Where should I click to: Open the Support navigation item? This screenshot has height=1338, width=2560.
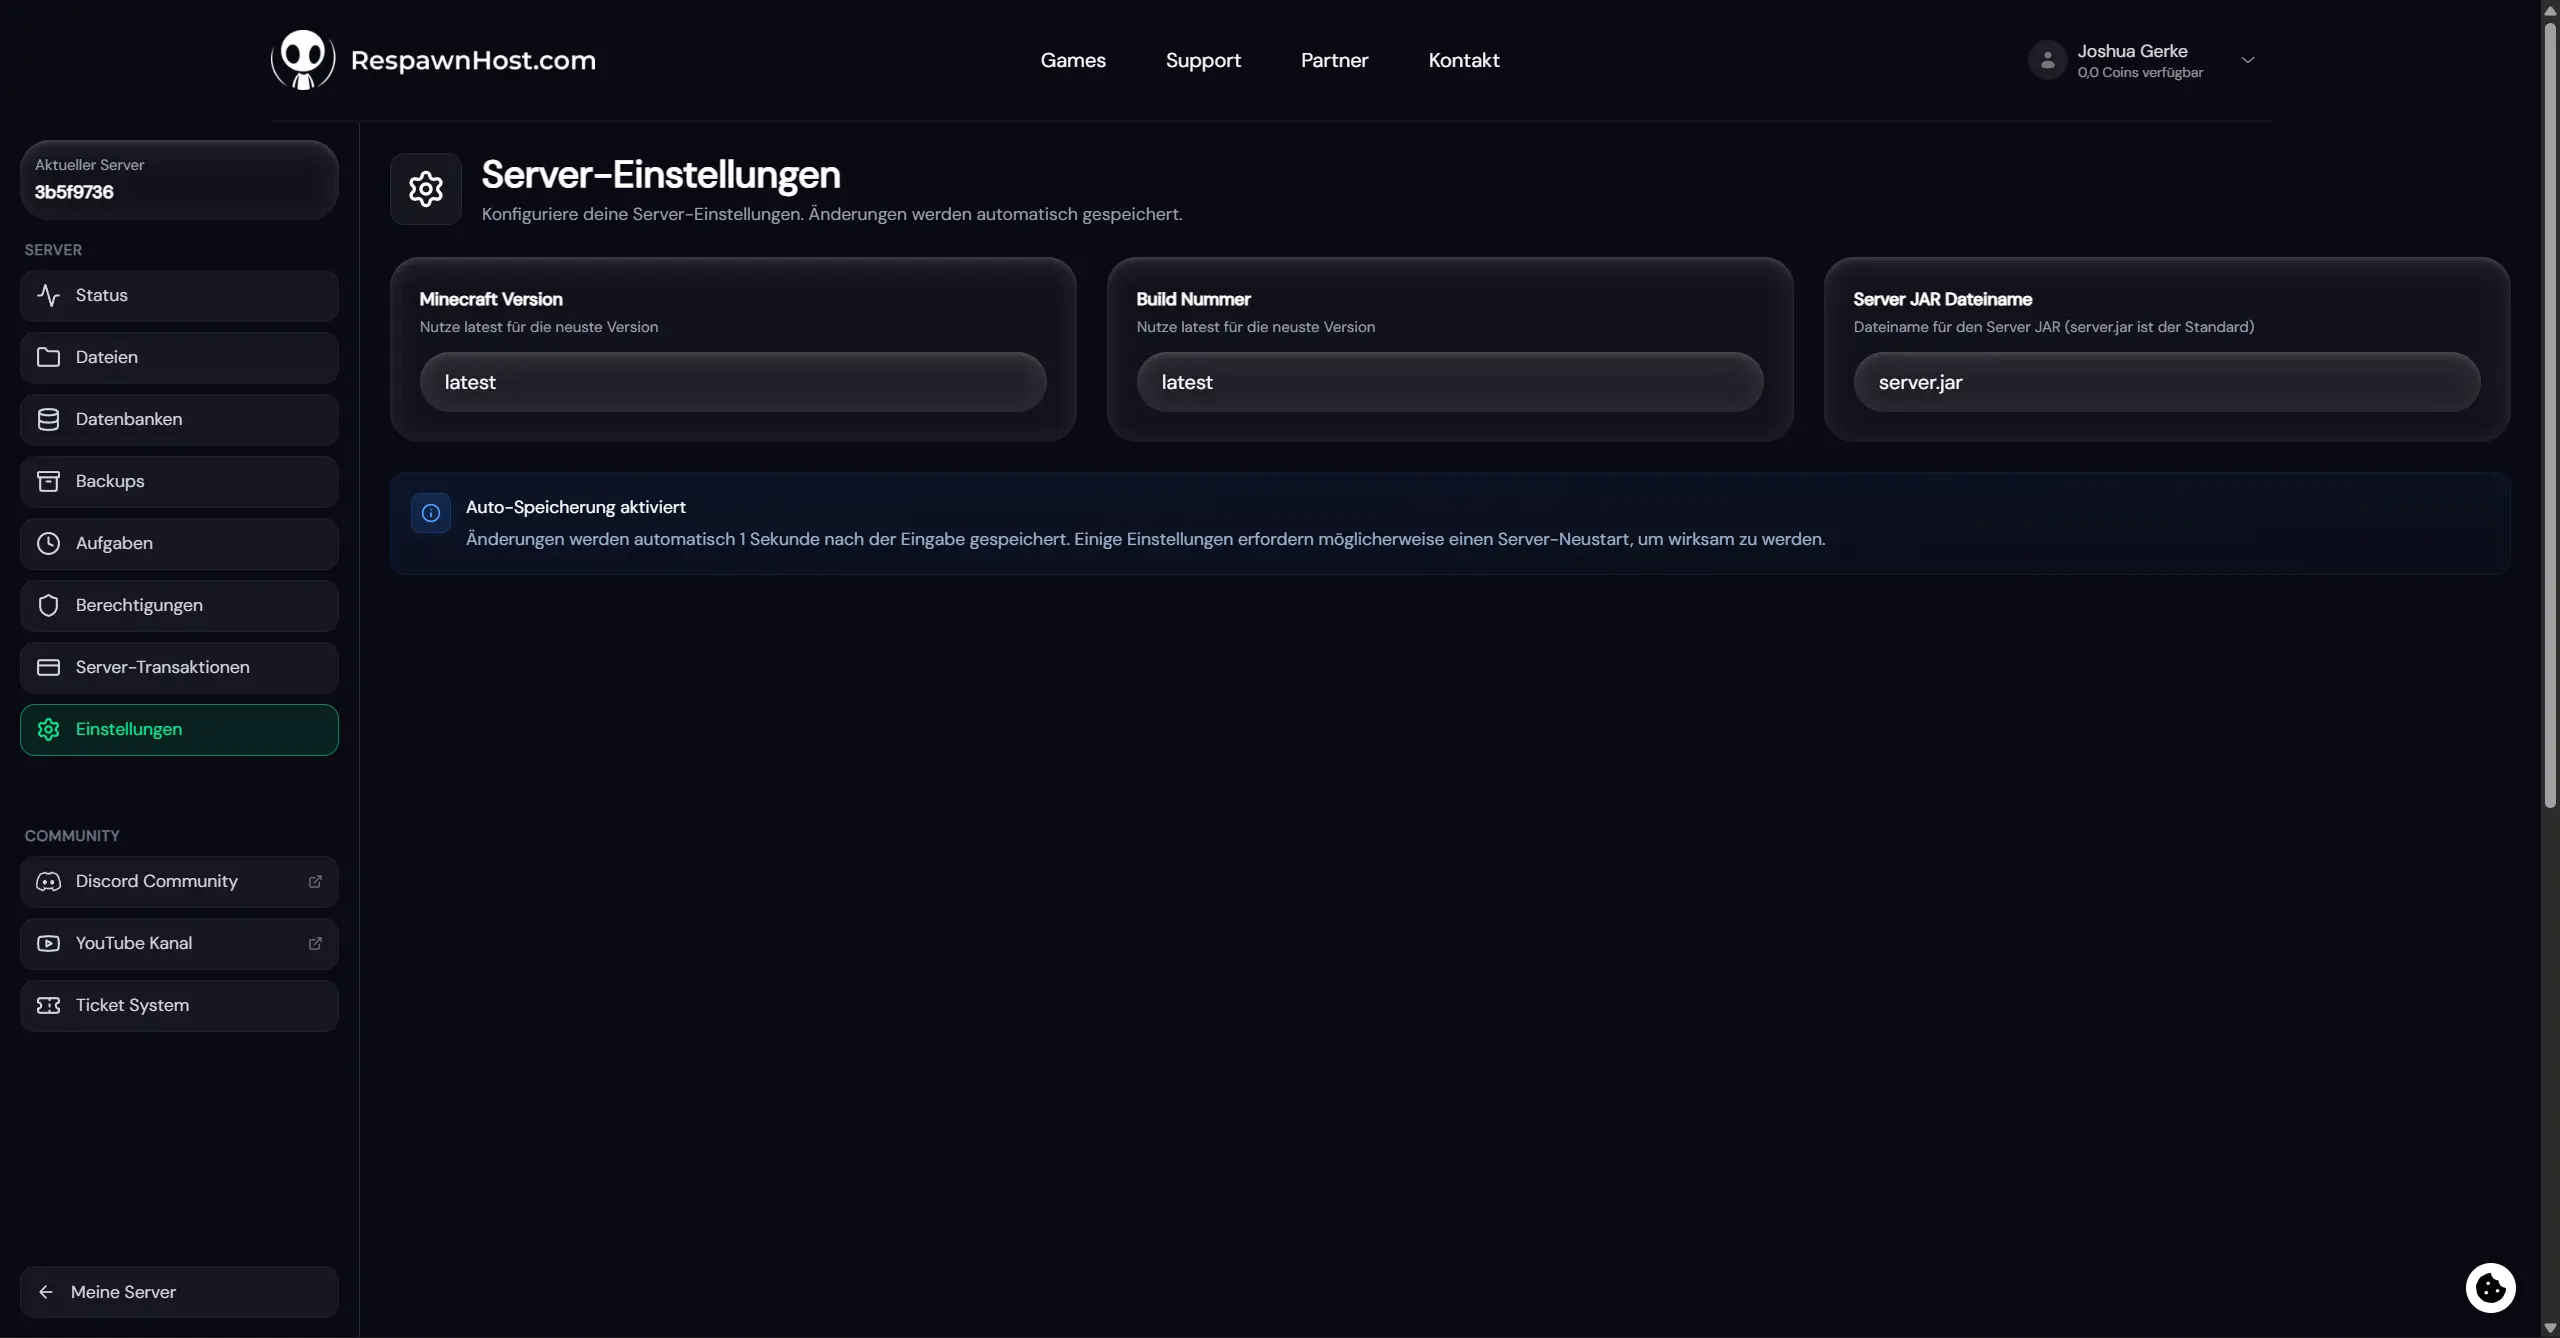click(1203, 60)
